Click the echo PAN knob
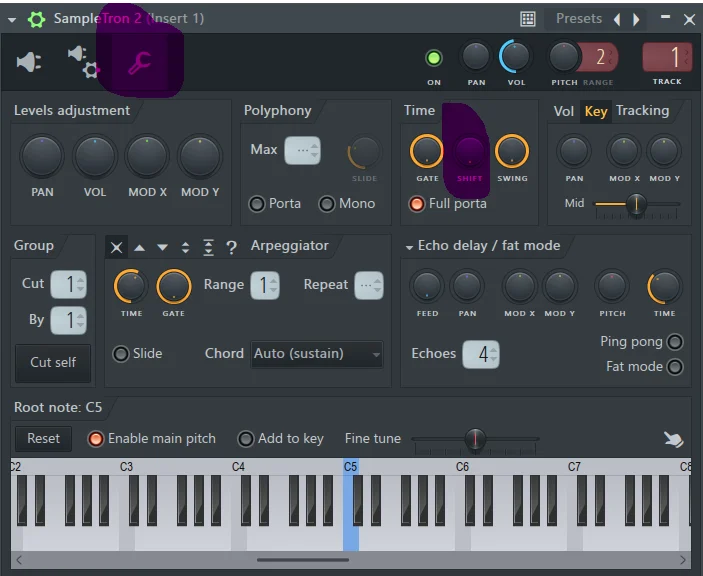The image size is (703, 576). [467, 286]
